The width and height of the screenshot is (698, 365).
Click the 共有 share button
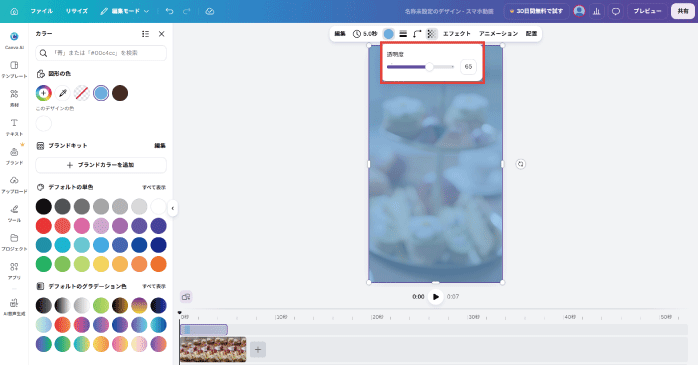[x=683, y=11]
